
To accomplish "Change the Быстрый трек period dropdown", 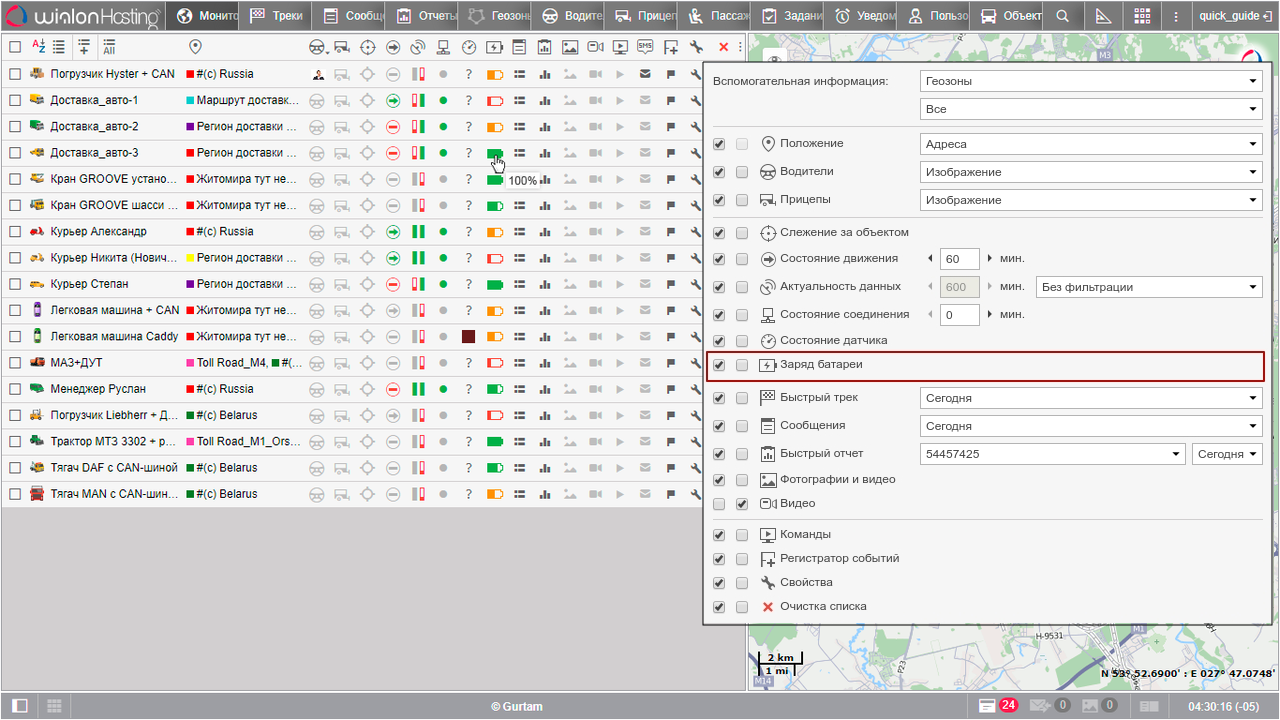I will pyautogui.click(x=1088, y=397).
